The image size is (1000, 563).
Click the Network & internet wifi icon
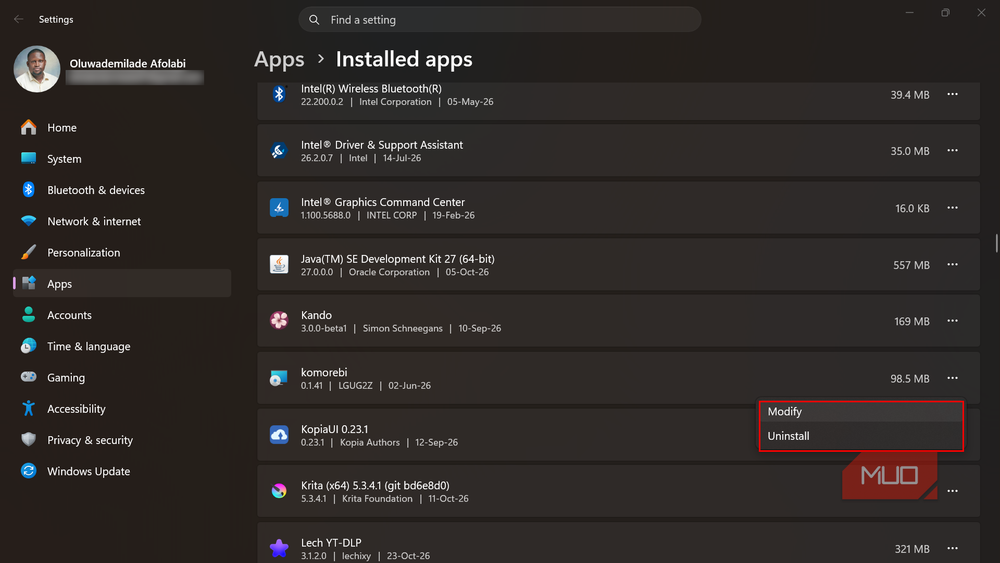click(x=29, y=221)
